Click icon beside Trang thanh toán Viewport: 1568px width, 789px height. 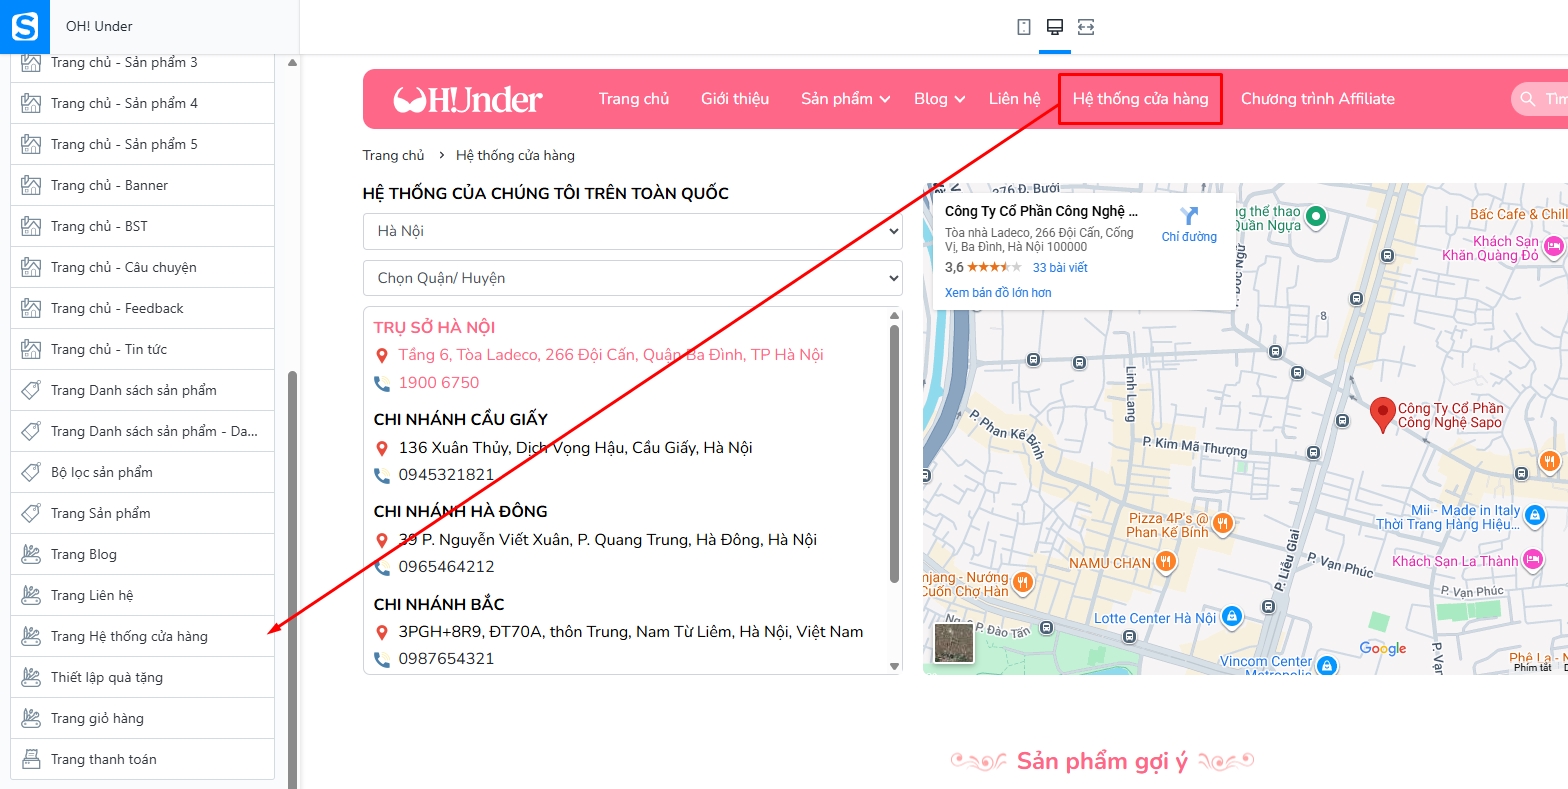pos(31,759)
